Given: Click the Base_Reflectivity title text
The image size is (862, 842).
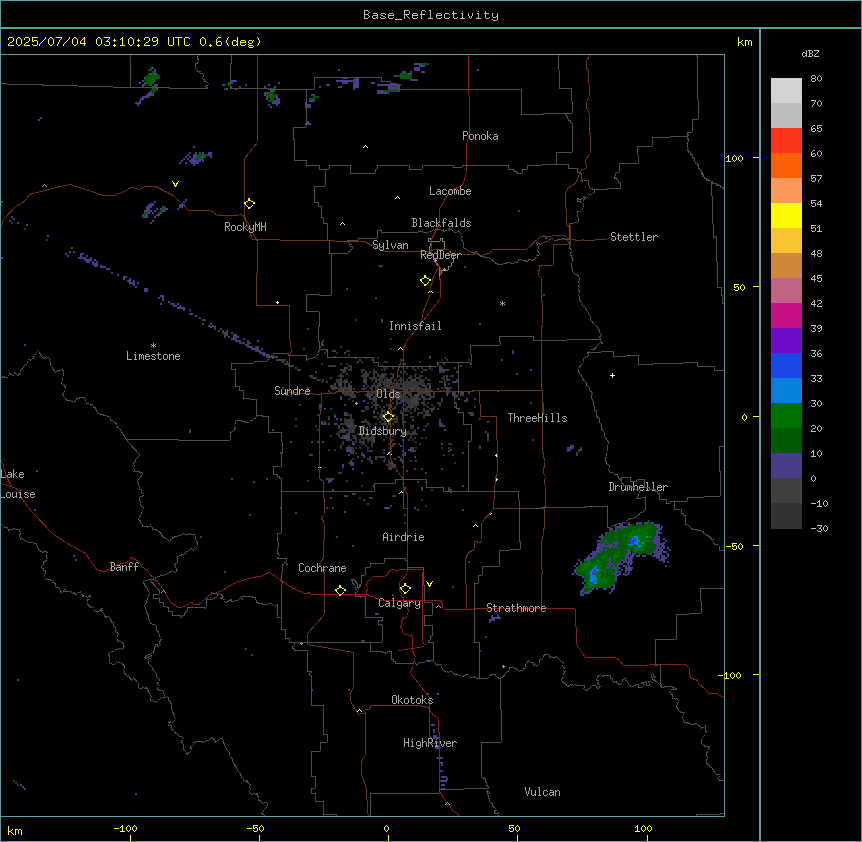Looking at the screenshot, I should (x=431, y=15).
